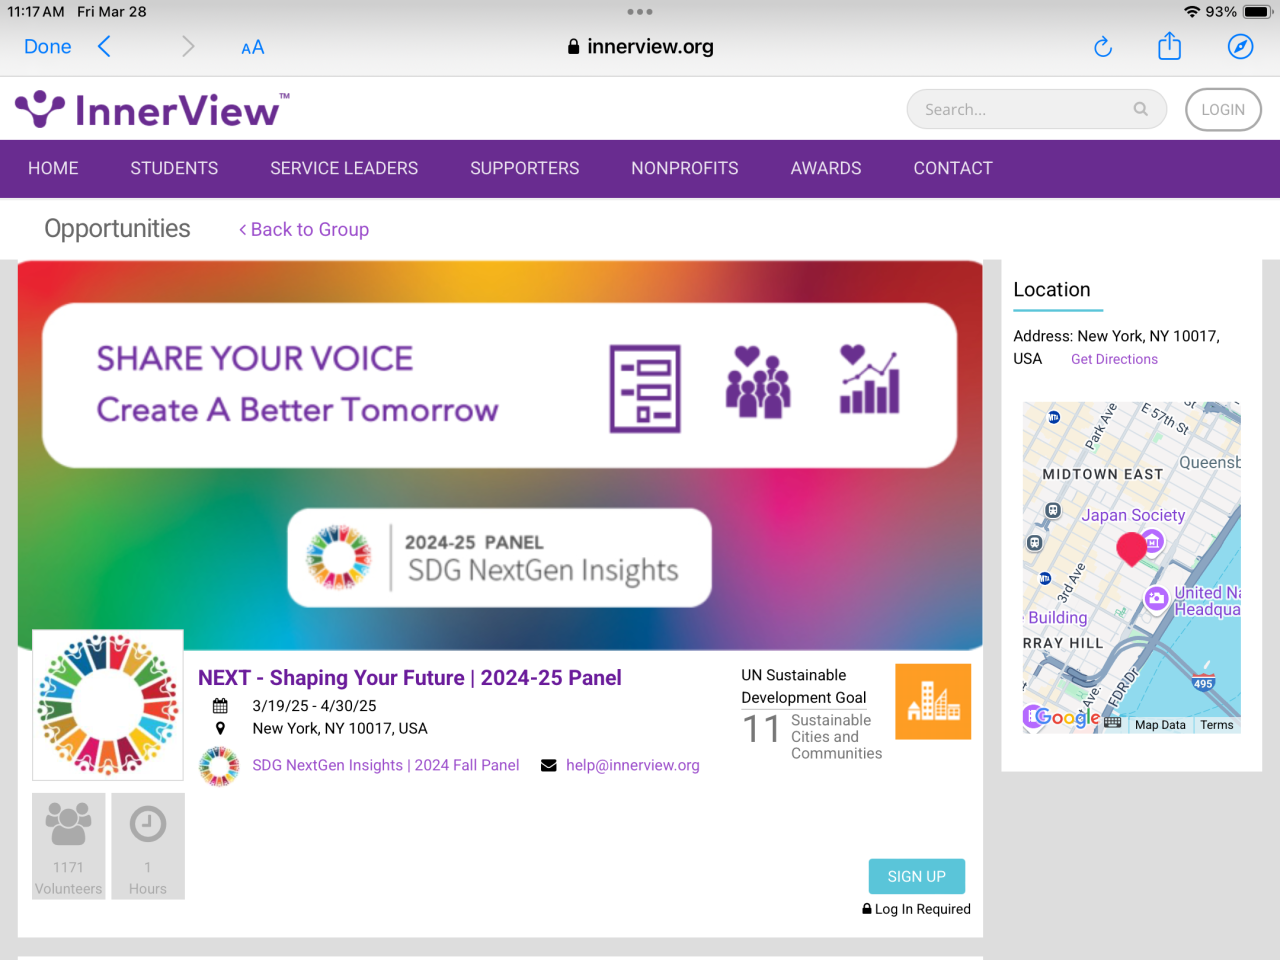Click the map Terms link

1217,725
